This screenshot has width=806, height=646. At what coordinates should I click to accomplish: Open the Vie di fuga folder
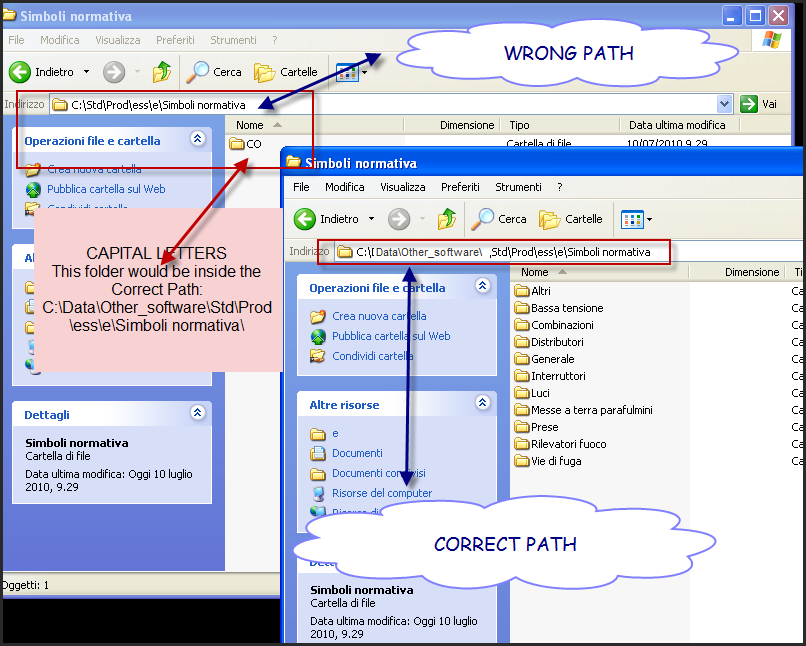click(x=555, y=461)
